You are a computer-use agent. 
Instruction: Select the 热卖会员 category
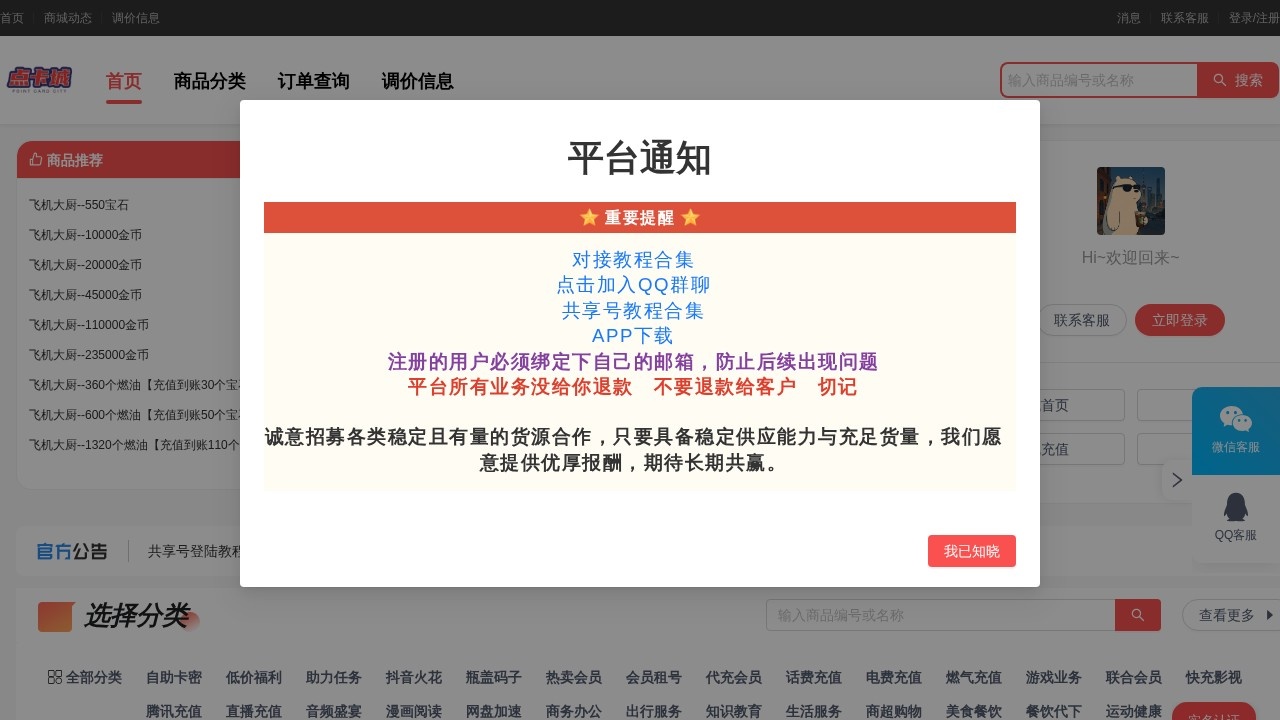coord(574,677)
